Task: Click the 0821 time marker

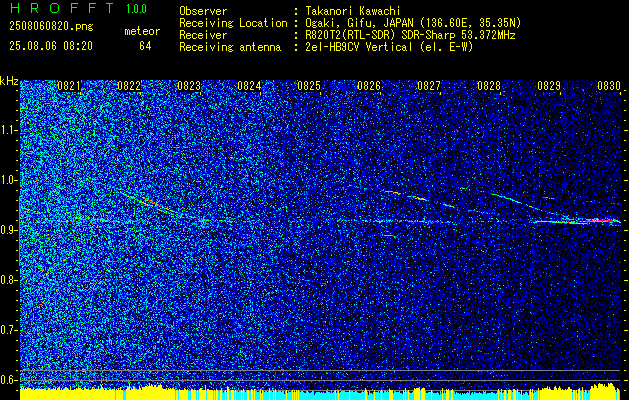Action: (69, 86)
